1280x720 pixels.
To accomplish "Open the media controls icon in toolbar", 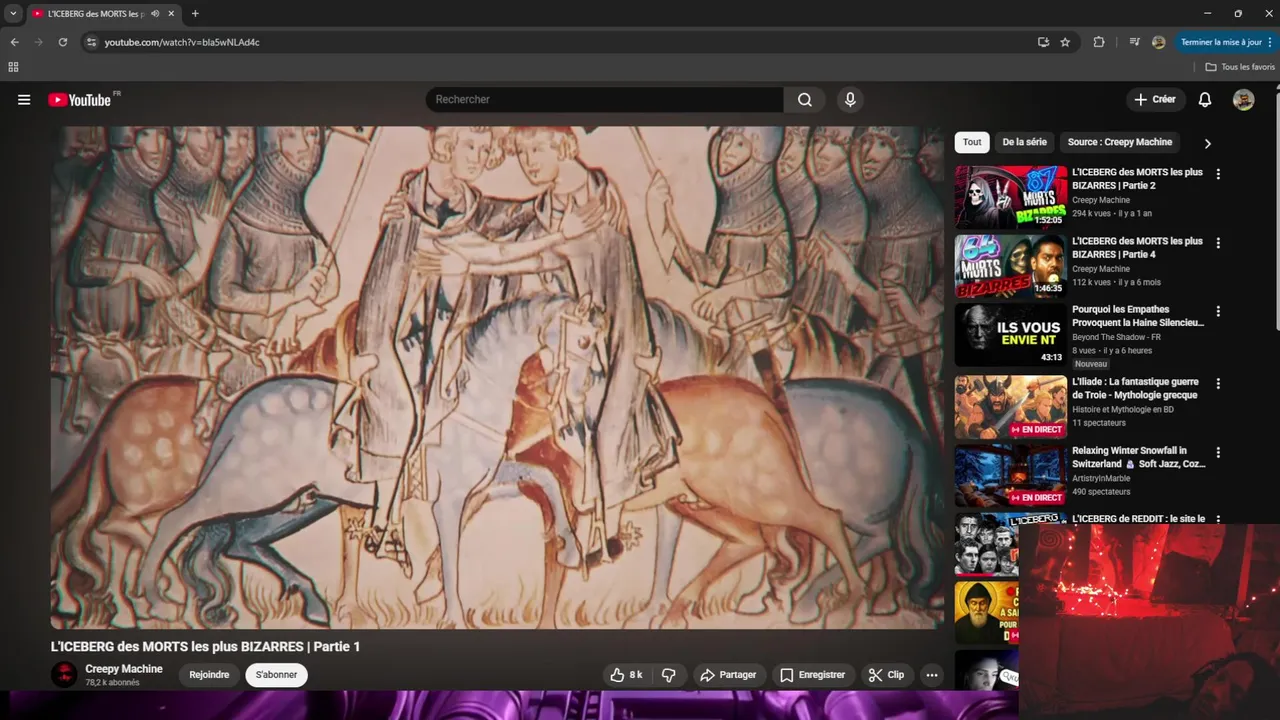I will (x=1134, y=42).
